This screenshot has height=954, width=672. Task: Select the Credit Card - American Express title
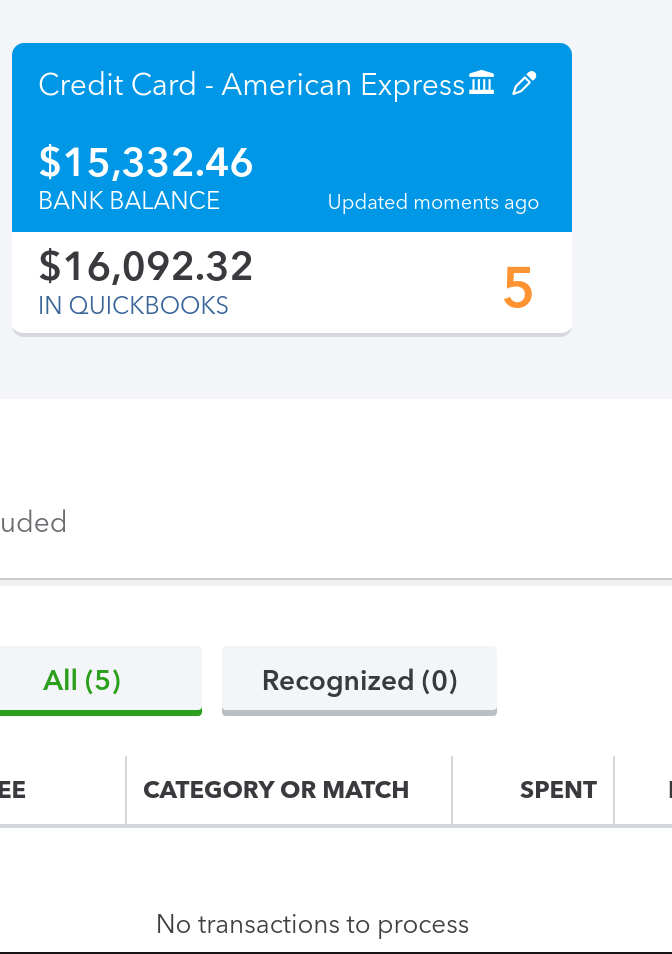[x=251, y=85]
